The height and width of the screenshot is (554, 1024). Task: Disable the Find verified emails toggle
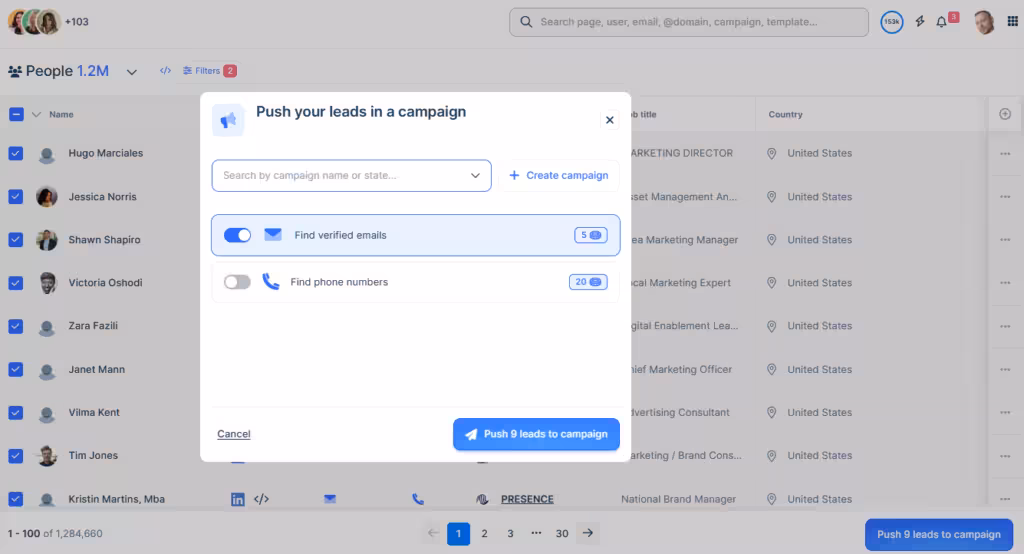coord(237,235)
